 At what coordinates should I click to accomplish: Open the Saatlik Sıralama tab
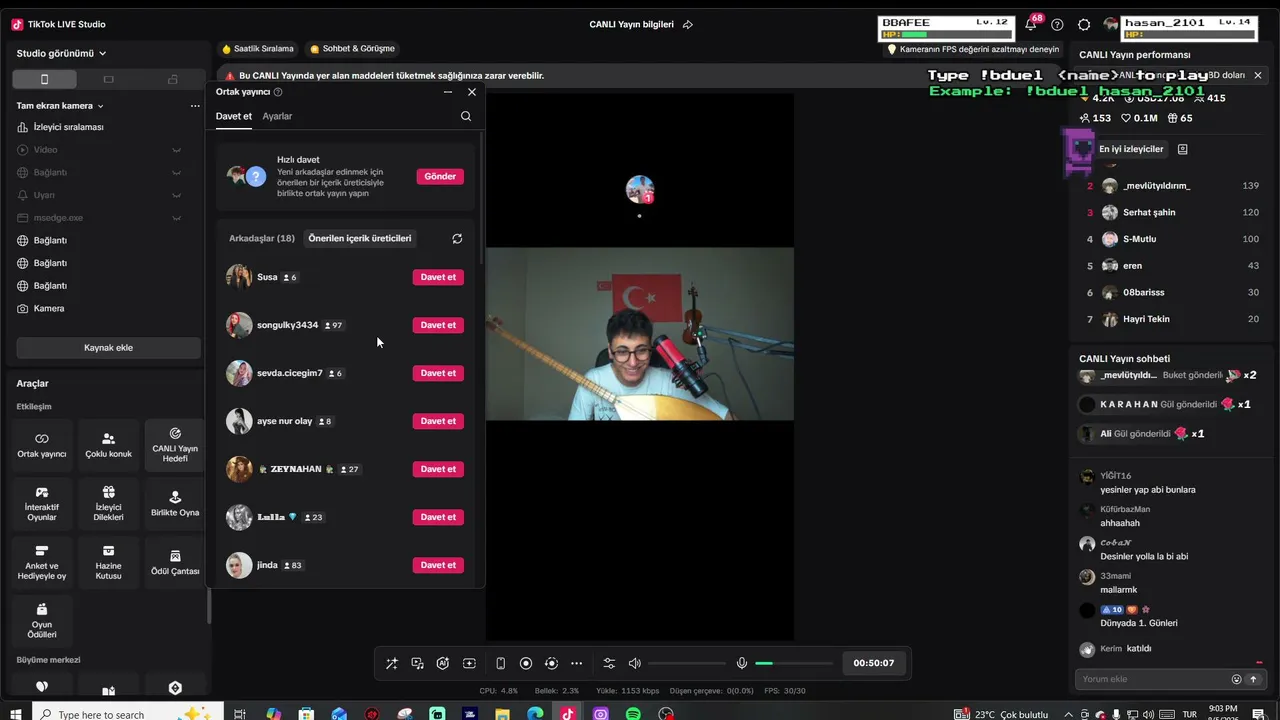point(258,48)
